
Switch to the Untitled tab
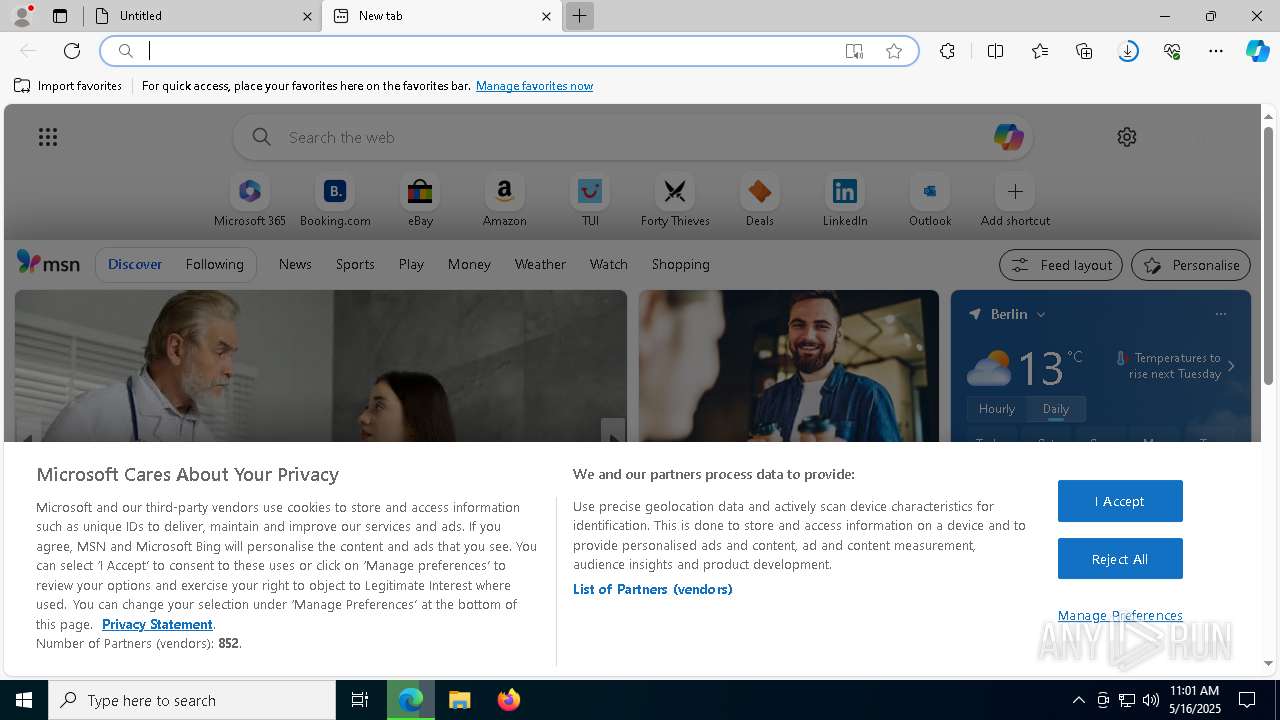click(x=204, y=16)
